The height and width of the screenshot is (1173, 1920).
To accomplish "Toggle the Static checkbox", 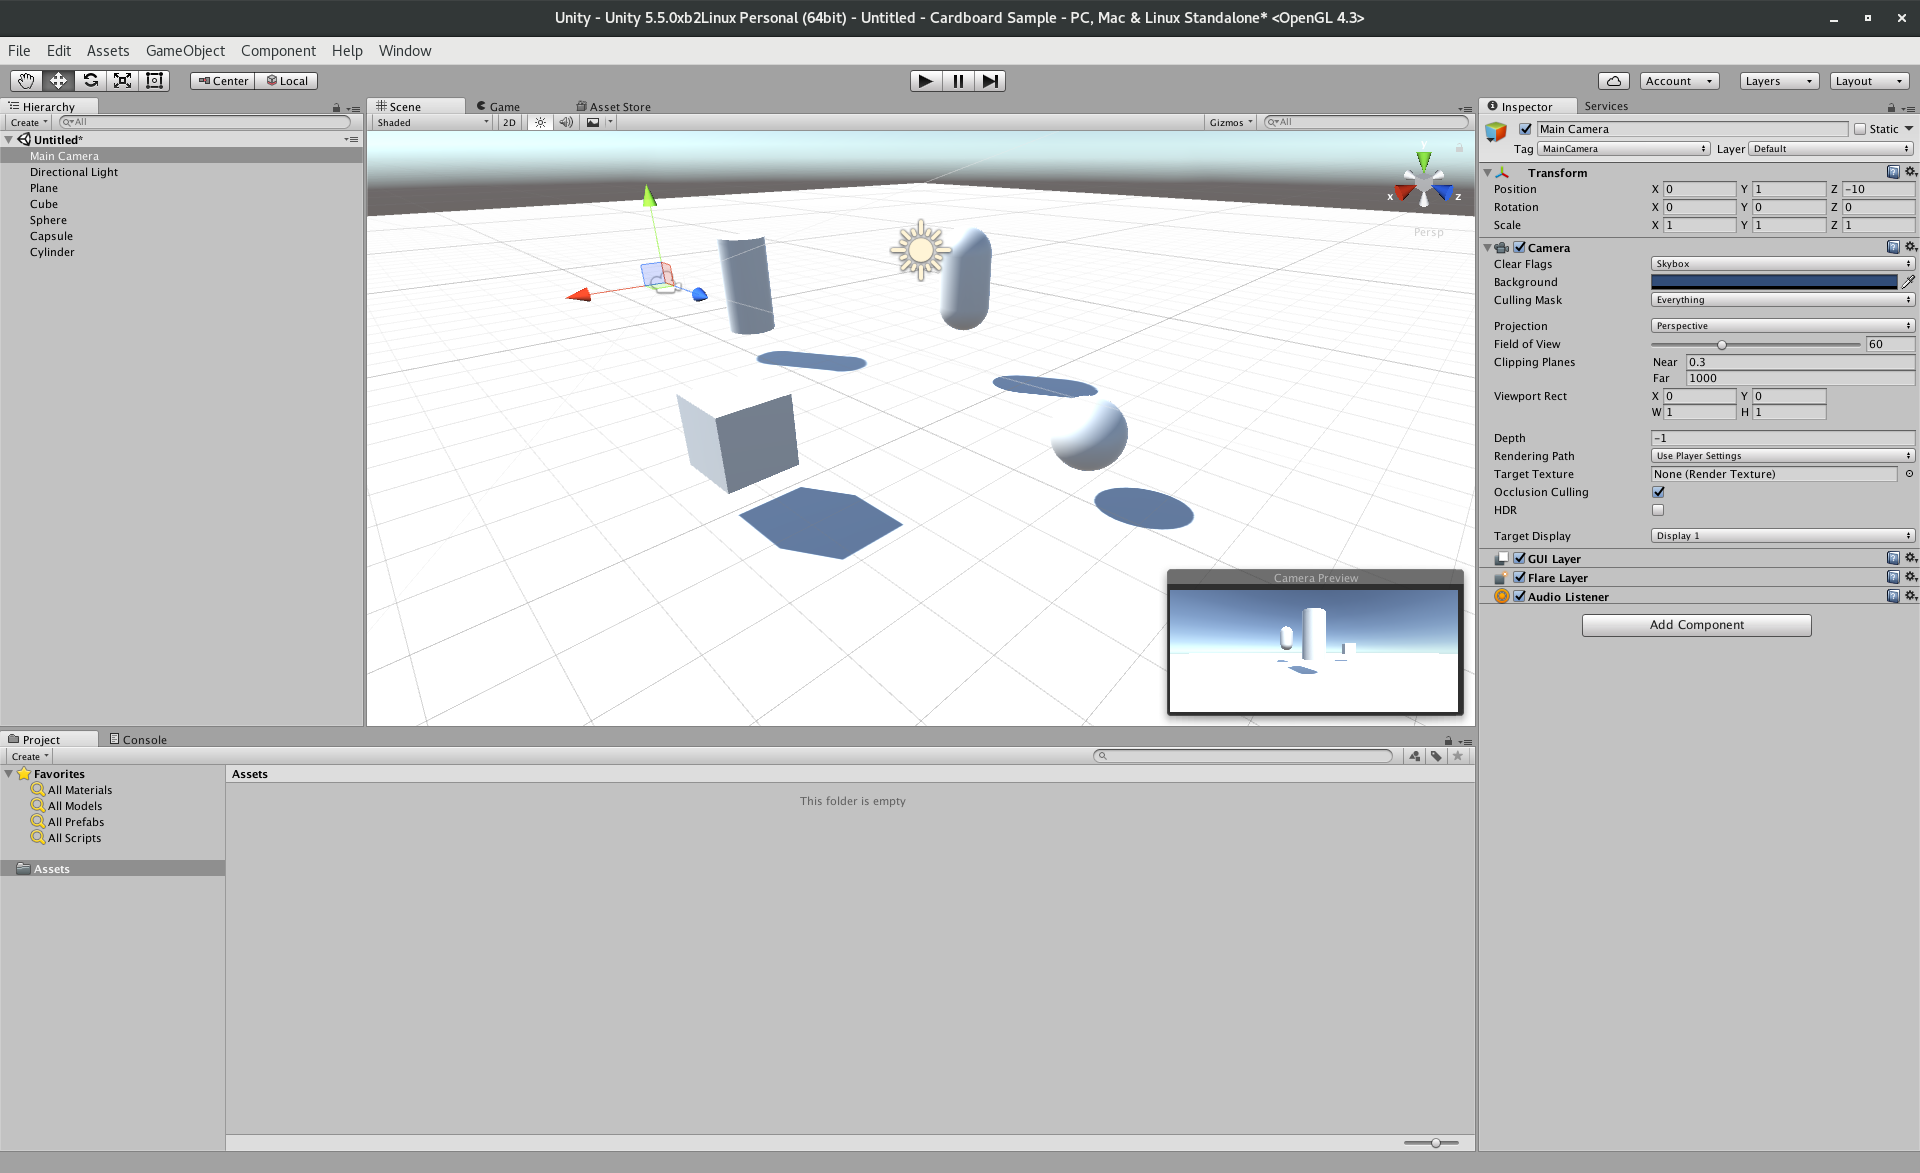I will tap(1860, 129).
